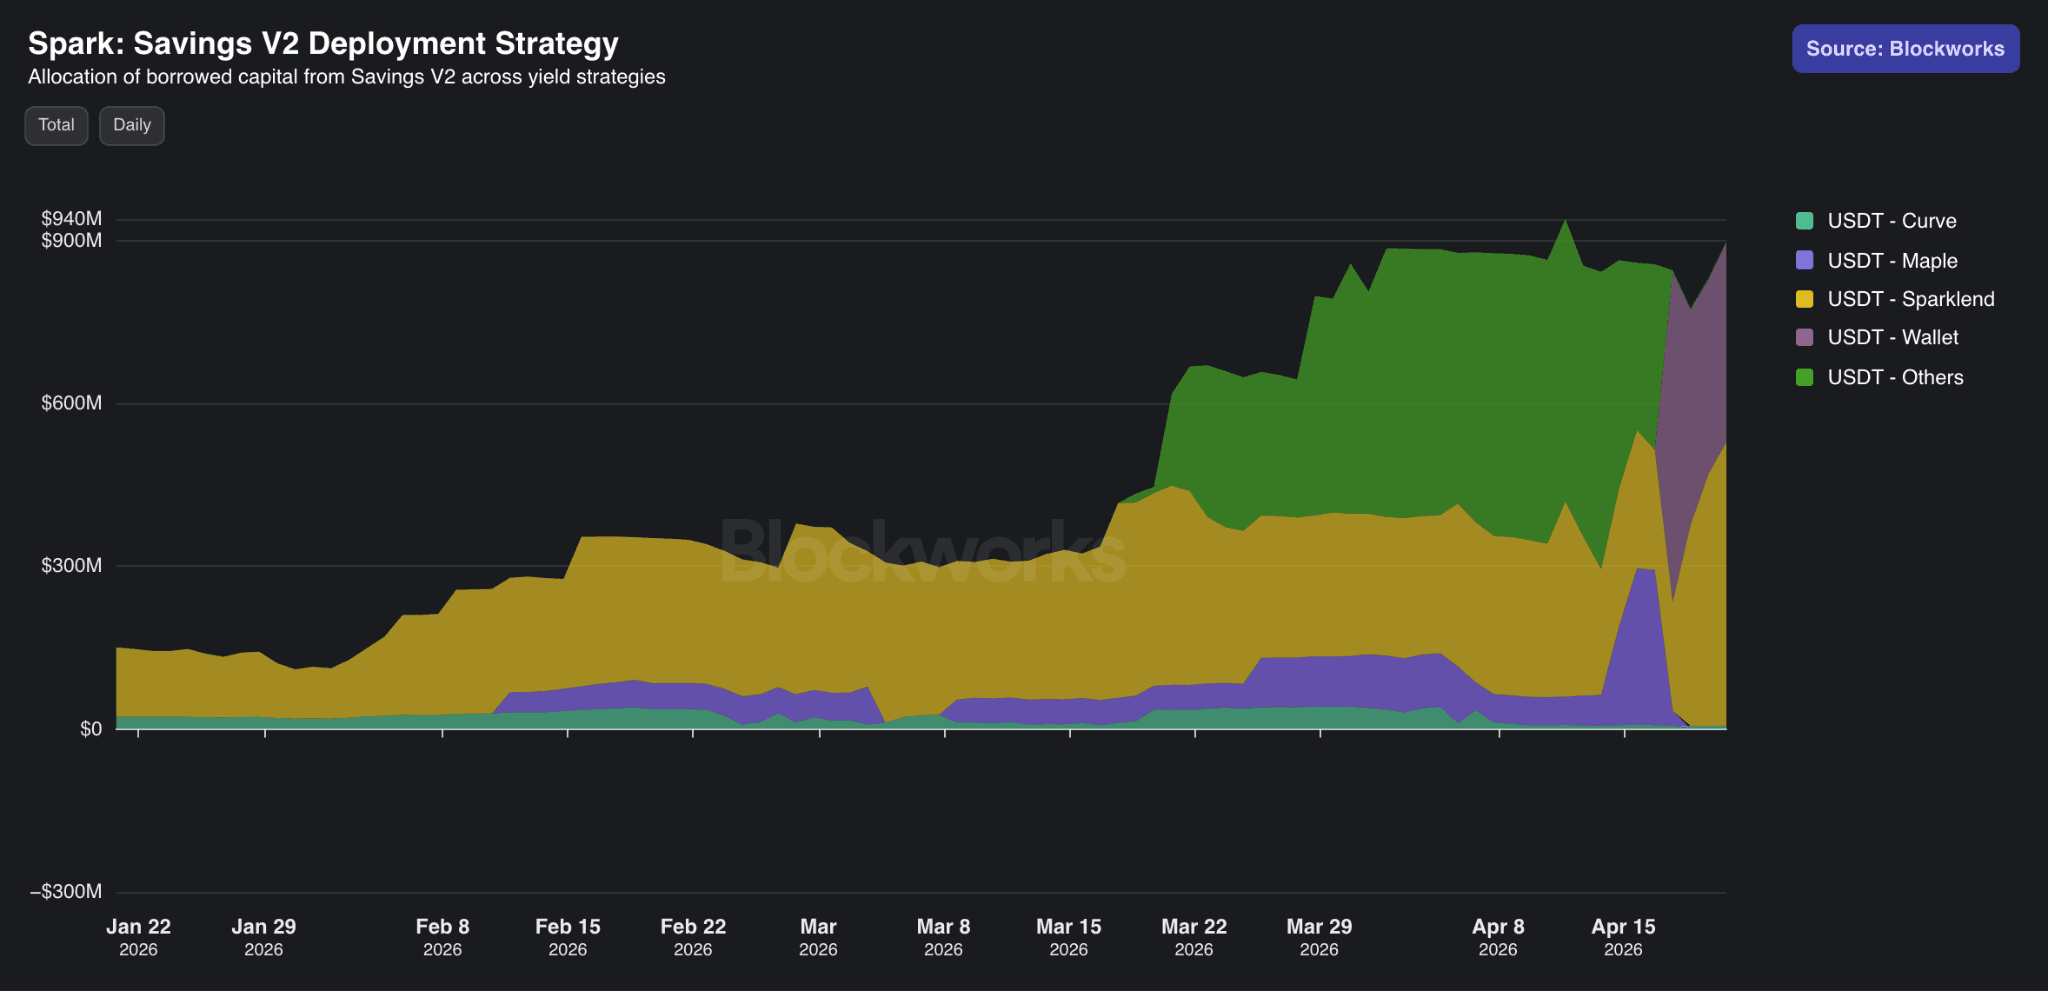Click the USDT - Curve legend color swatch
This screenshot has height=991, width=2048.
1804,221
